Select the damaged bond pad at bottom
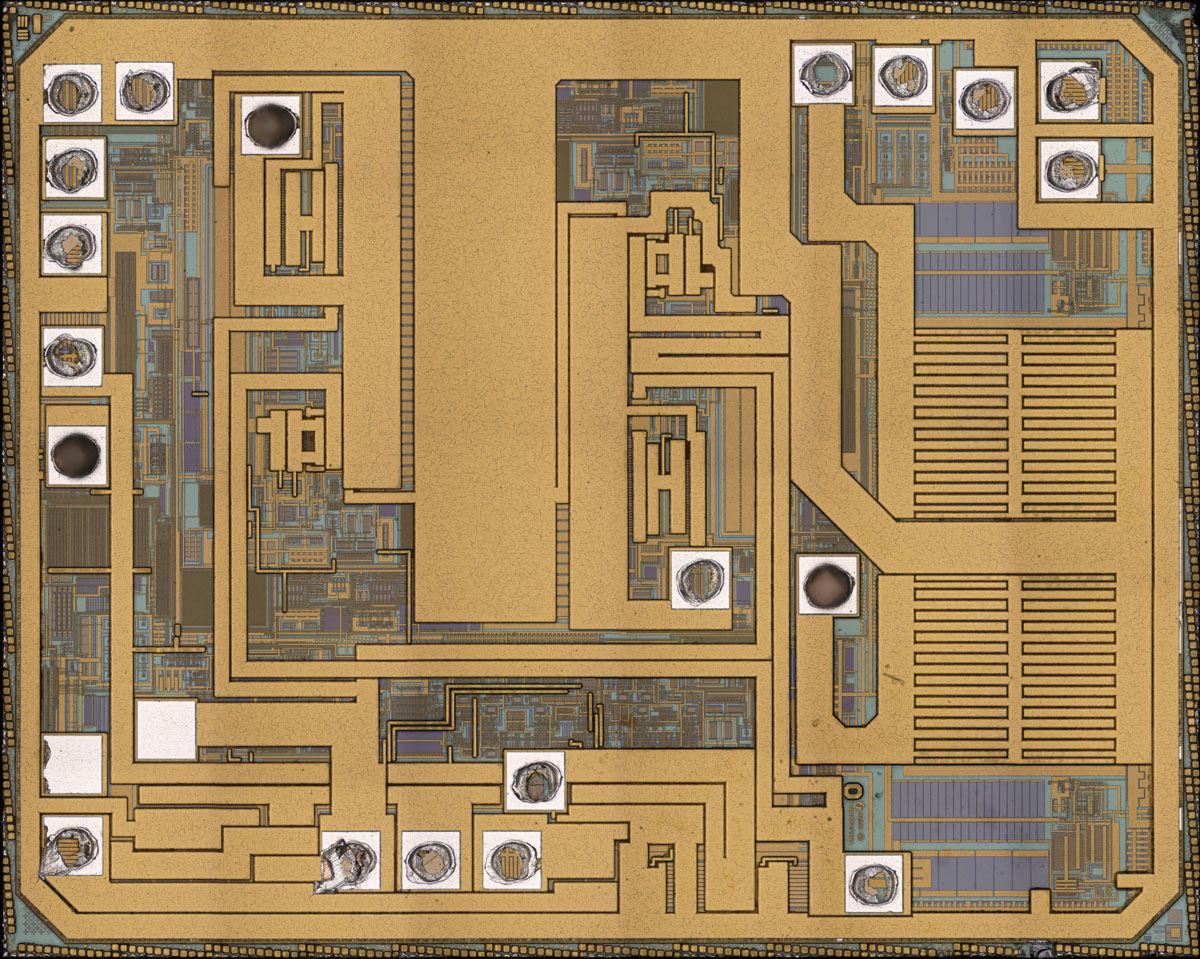1200x959 pixels. (349, 861)
